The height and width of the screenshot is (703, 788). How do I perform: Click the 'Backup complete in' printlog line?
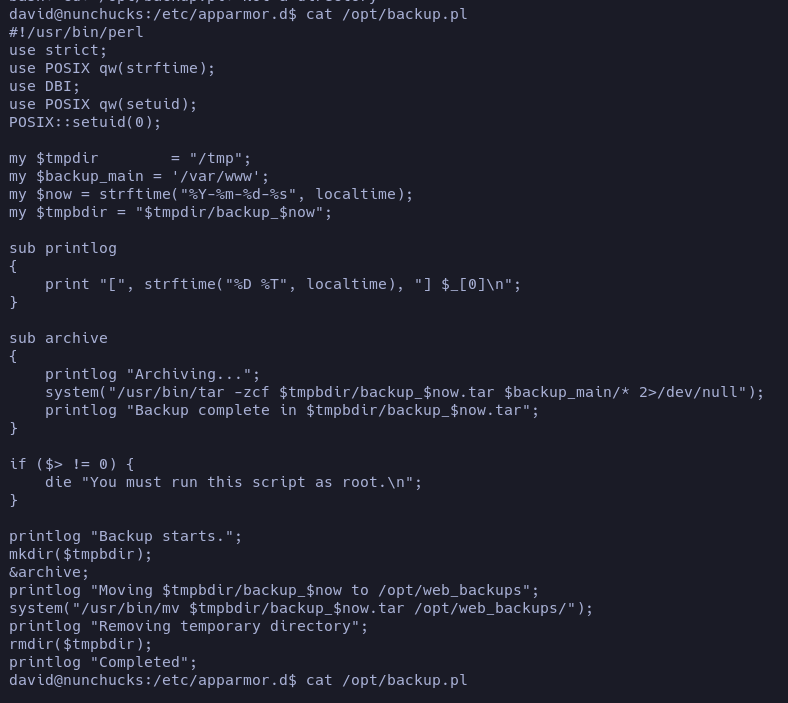tap(292, 410)
